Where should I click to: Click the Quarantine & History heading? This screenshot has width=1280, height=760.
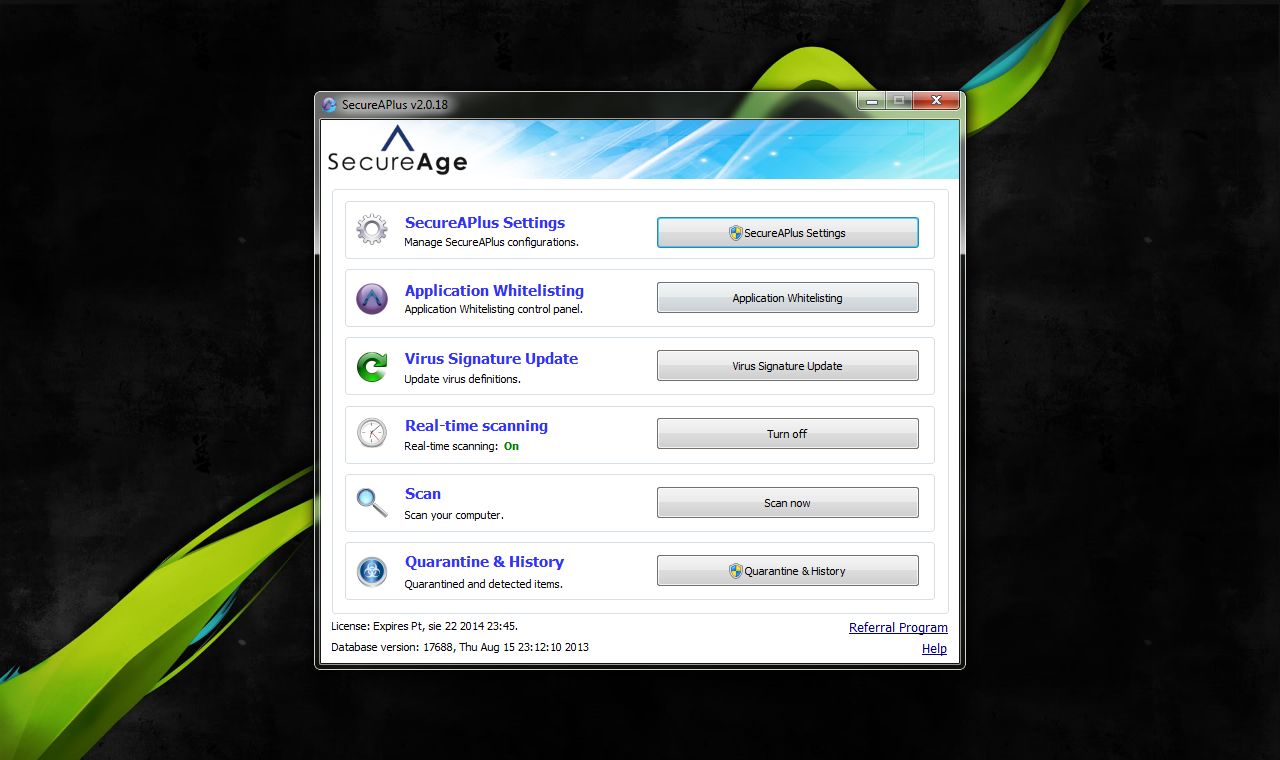(x=484, y=562)
